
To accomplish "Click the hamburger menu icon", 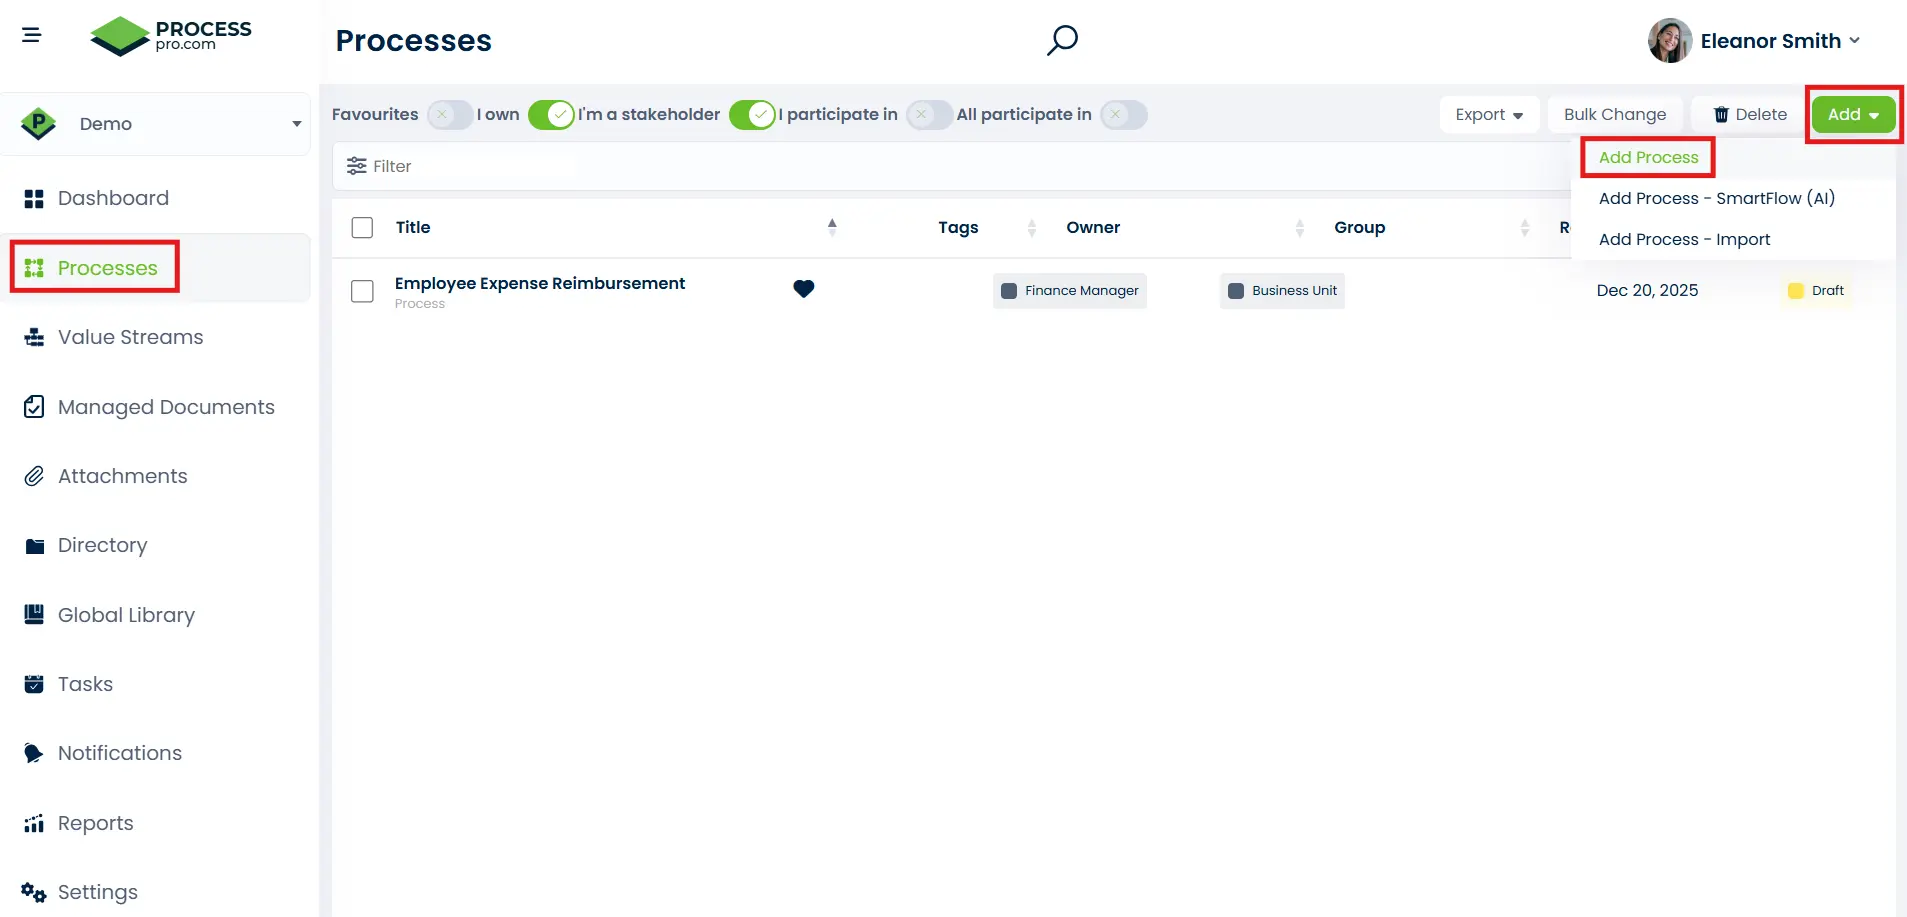I will (32, 35).
